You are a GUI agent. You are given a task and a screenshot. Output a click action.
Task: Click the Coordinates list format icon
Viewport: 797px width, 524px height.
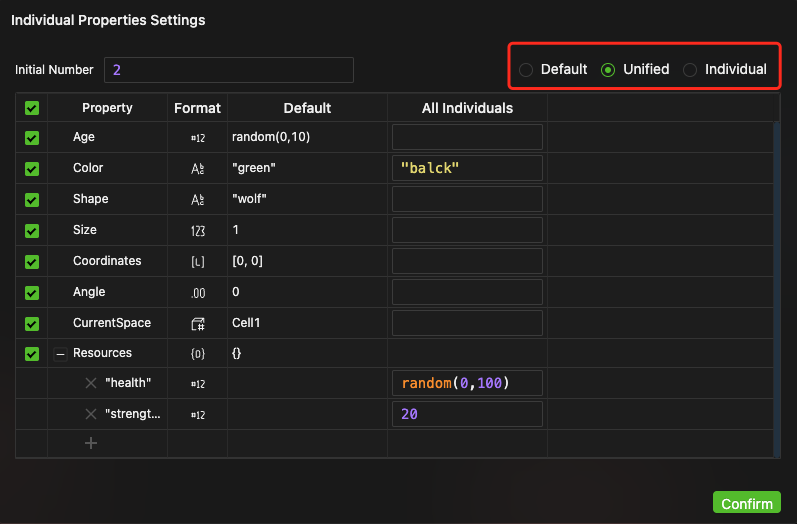197,261
